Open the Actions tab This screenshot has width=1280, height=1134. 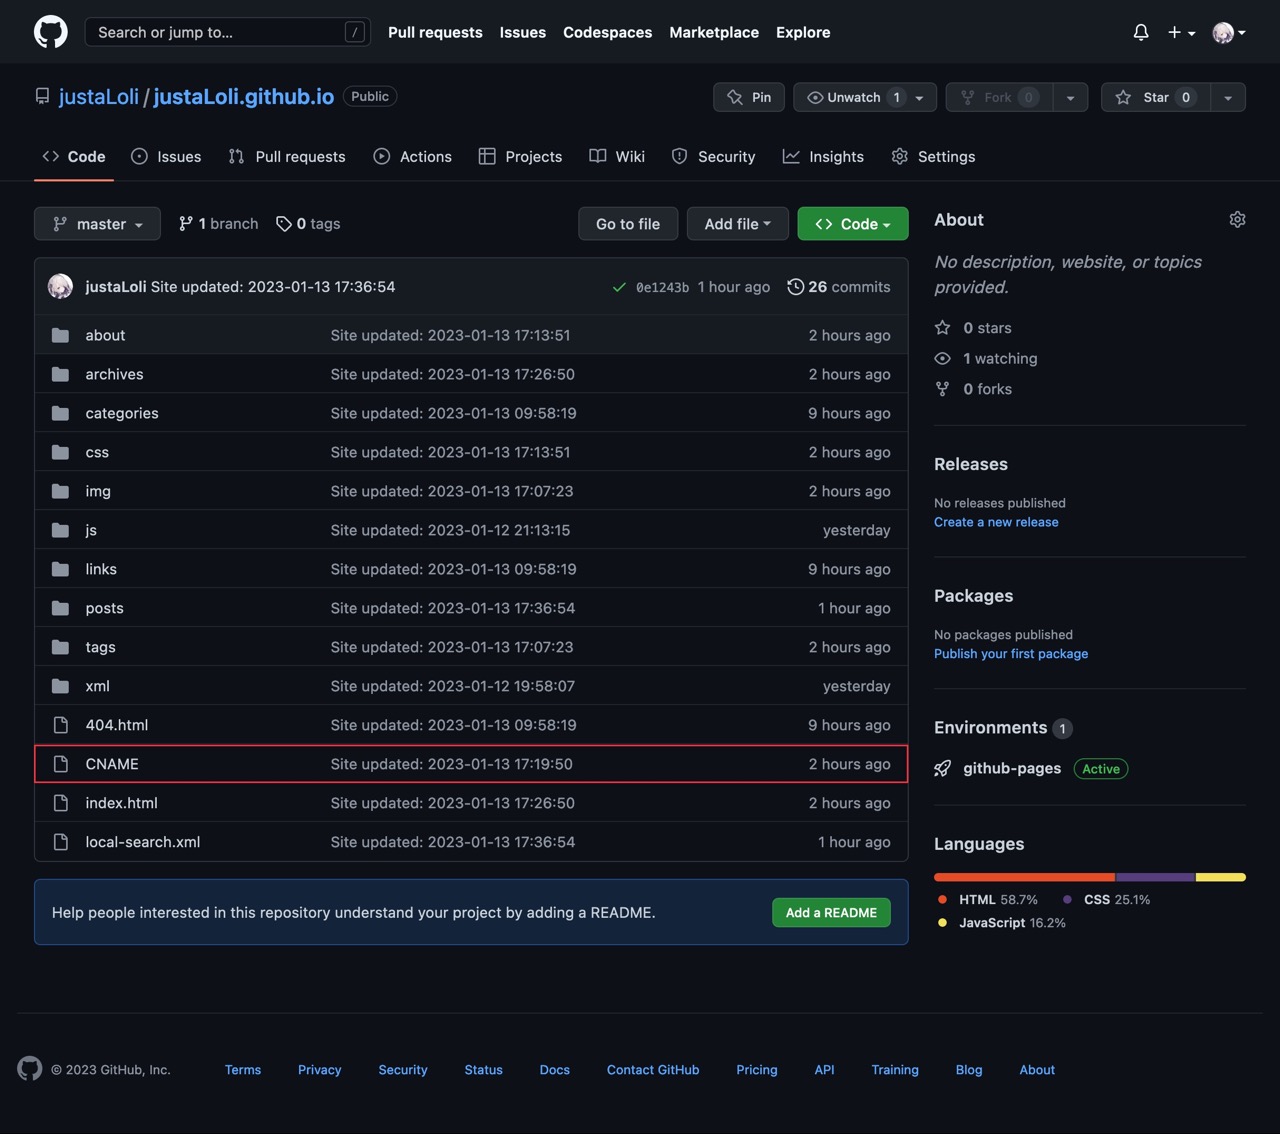pos(412,156)
